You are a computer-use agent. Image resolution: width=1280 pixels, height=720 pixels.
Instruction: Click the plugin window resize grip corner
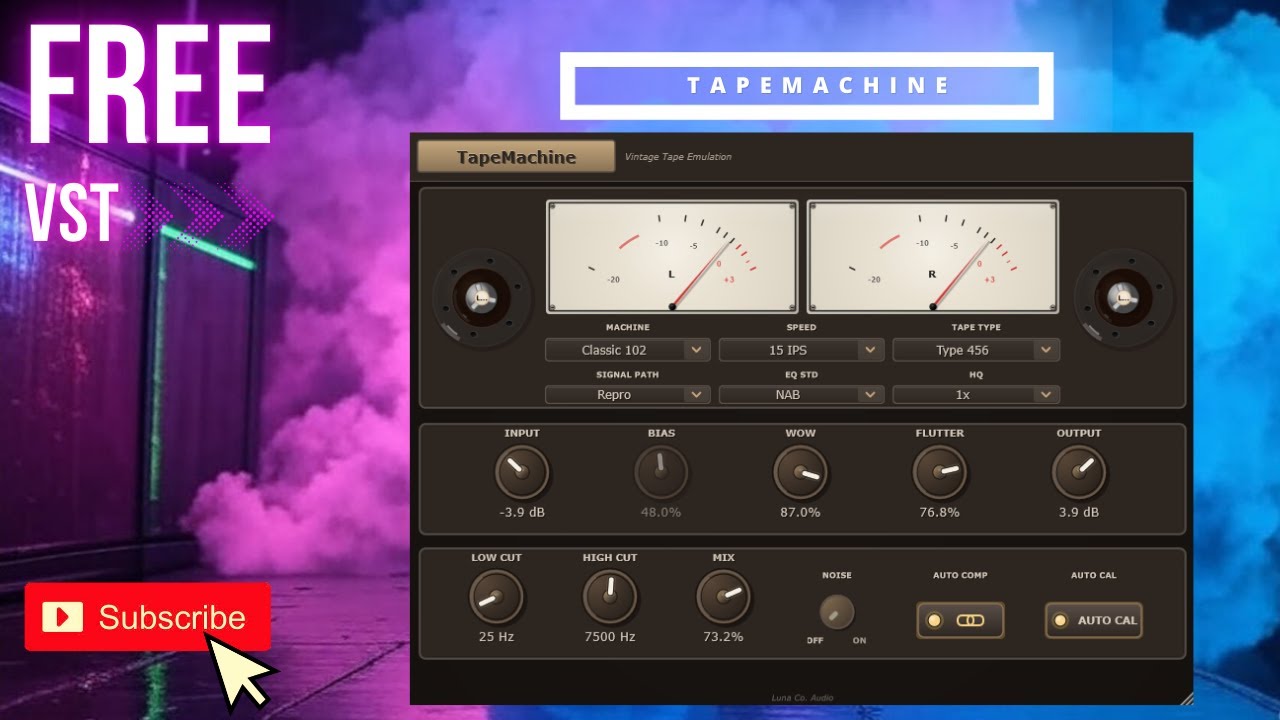coord(1186,698)
